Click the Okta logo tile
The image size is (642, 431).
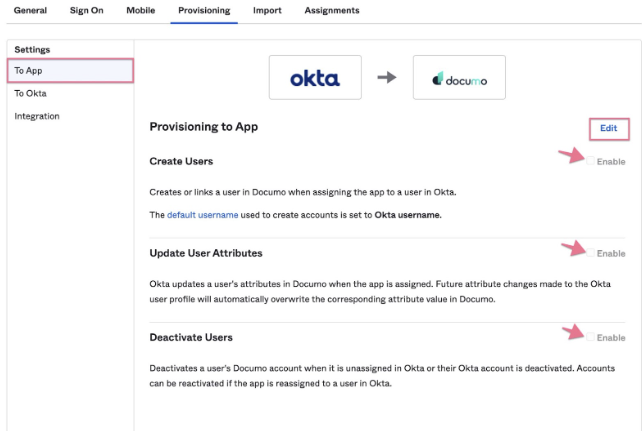[x=315, y=78]
